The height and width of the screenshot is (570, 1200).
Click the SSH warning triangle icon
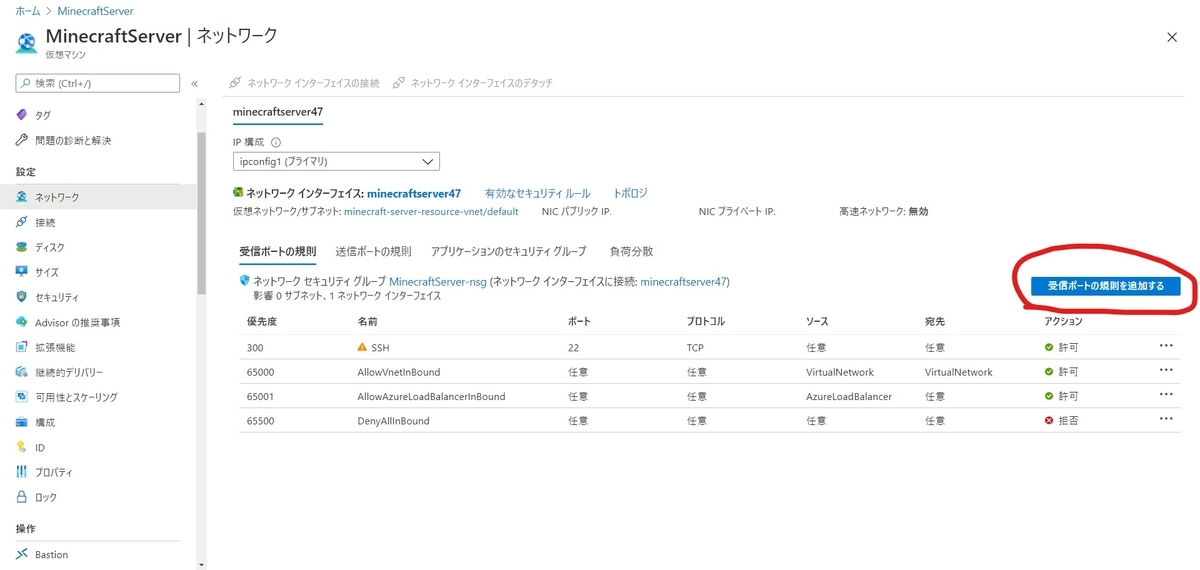pos(362,347)
